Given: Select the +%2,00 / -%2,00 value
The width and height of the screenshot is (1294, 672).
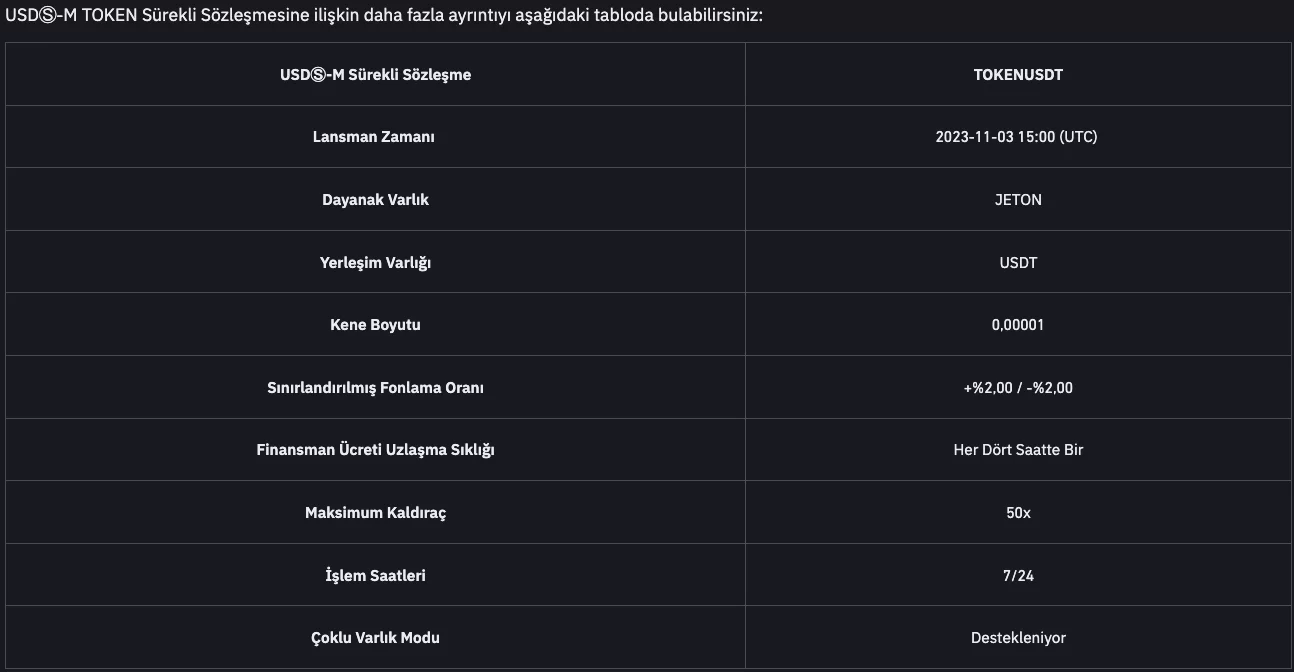Looking at the screenshot, I should 1018,388.
